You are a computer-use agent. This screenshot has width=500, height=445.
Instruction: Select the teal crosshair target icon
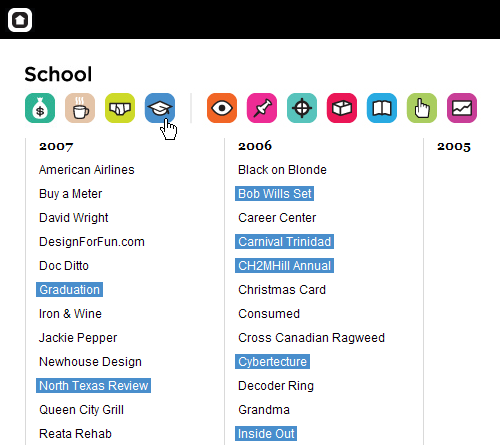click(302, 108)
